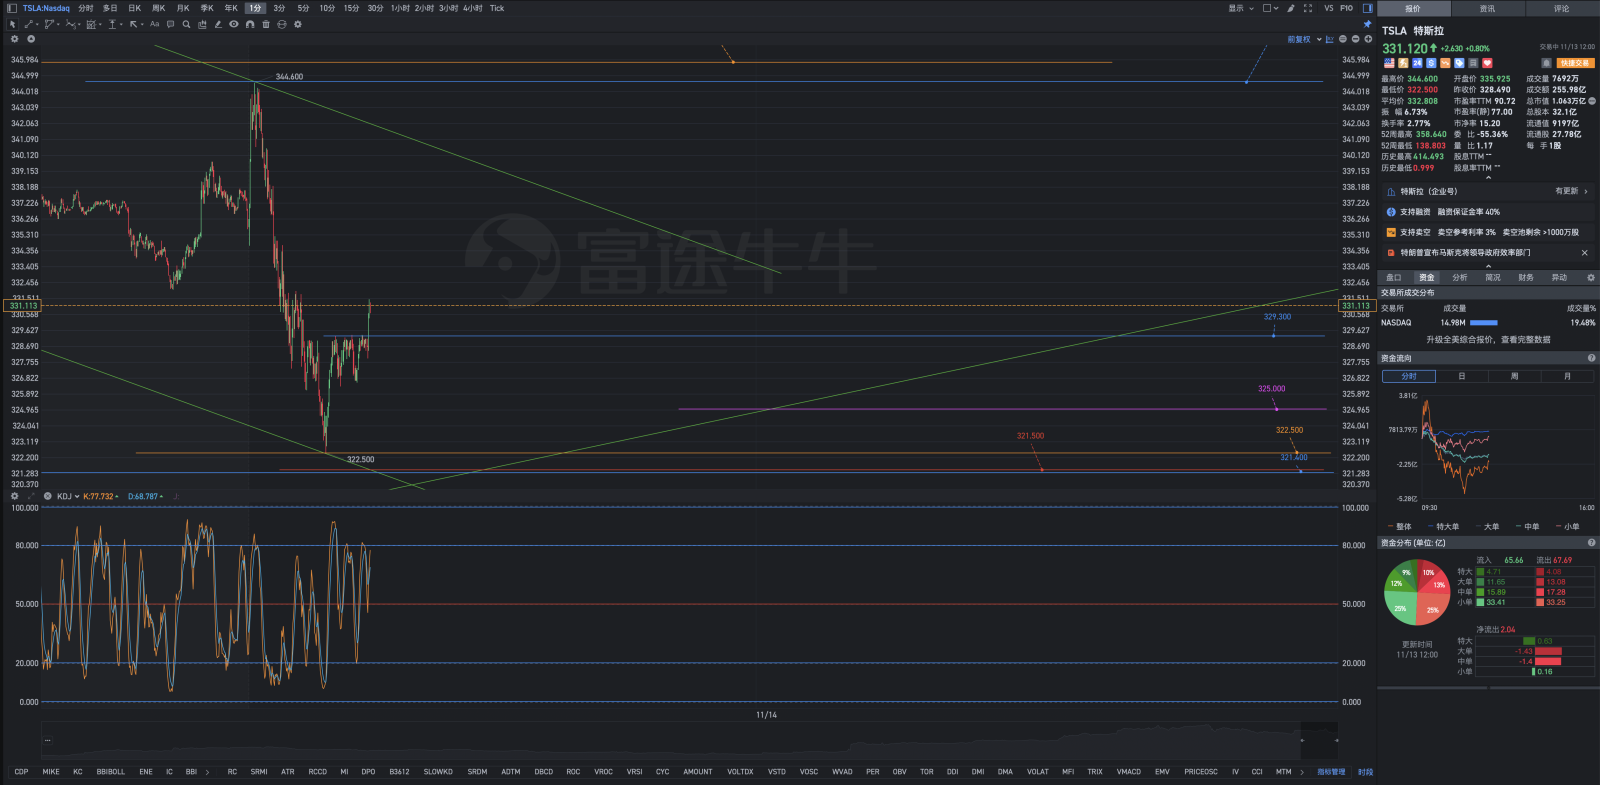Open brush drawing tool in top bar
The height and width of the screenshot is (785, 1600).
1291,8
